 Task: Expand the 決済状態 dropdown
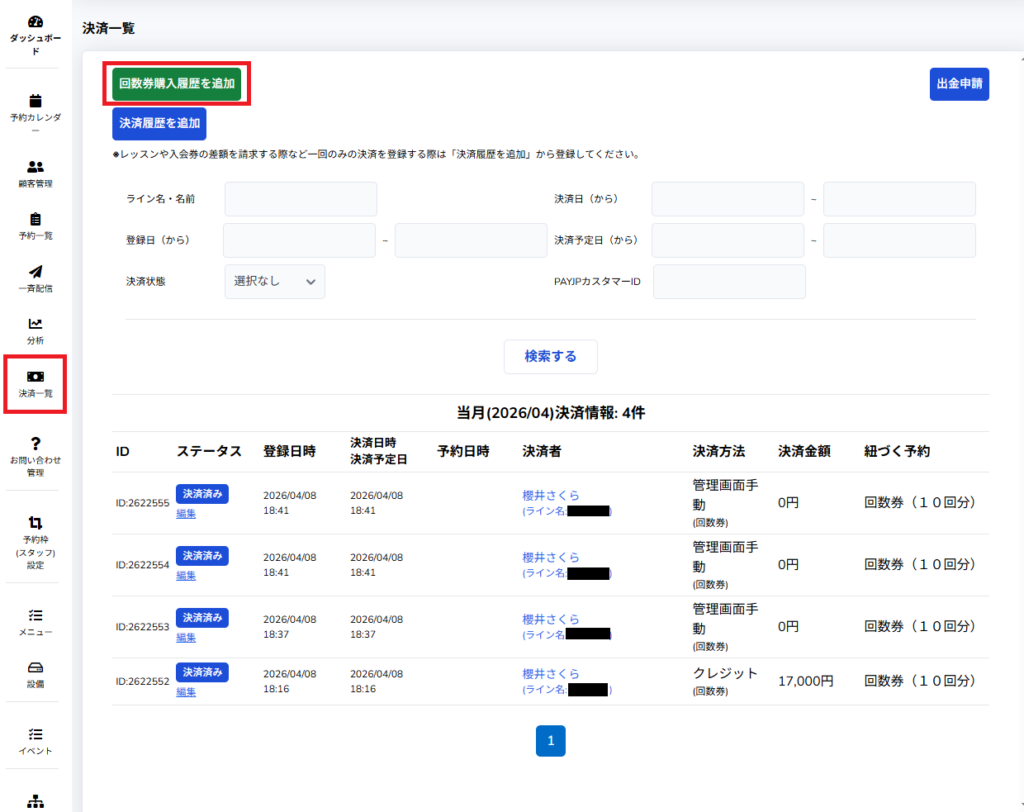click(274, 282)
